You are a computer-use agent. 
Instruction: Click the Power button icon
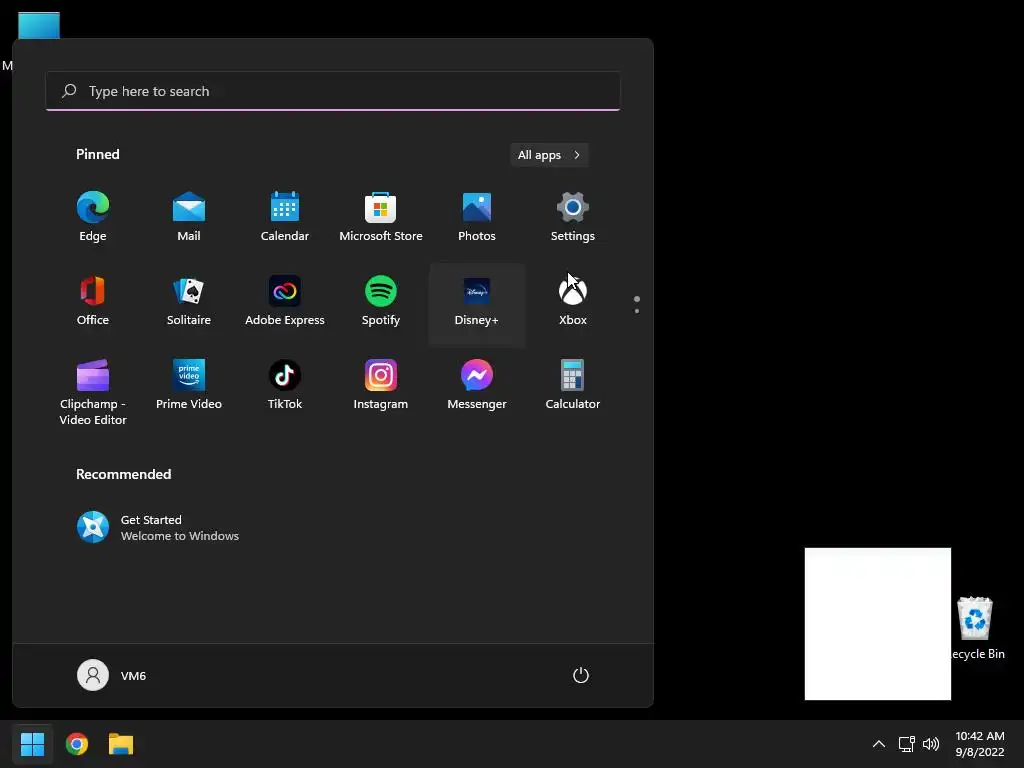pyautogui.click(x=581, y=675)
